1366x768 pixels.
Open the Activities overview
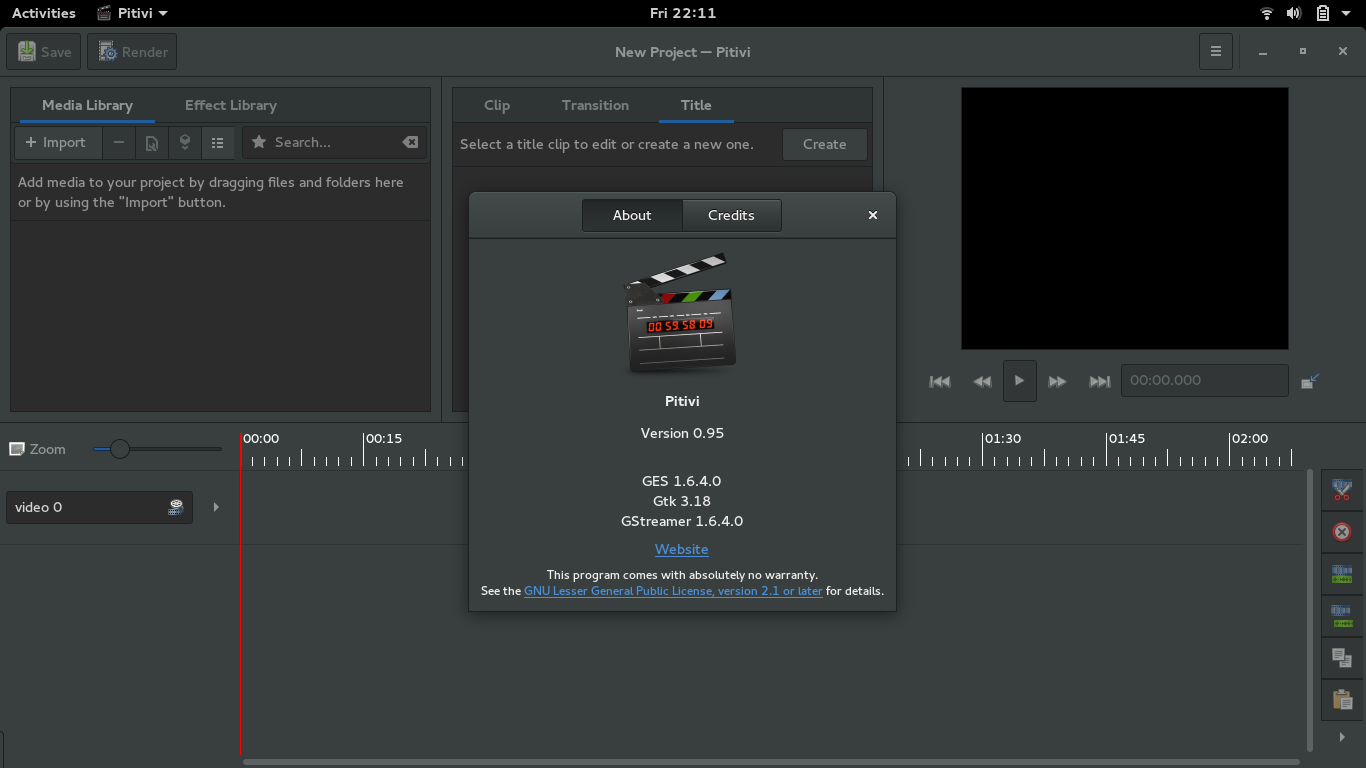44,13
